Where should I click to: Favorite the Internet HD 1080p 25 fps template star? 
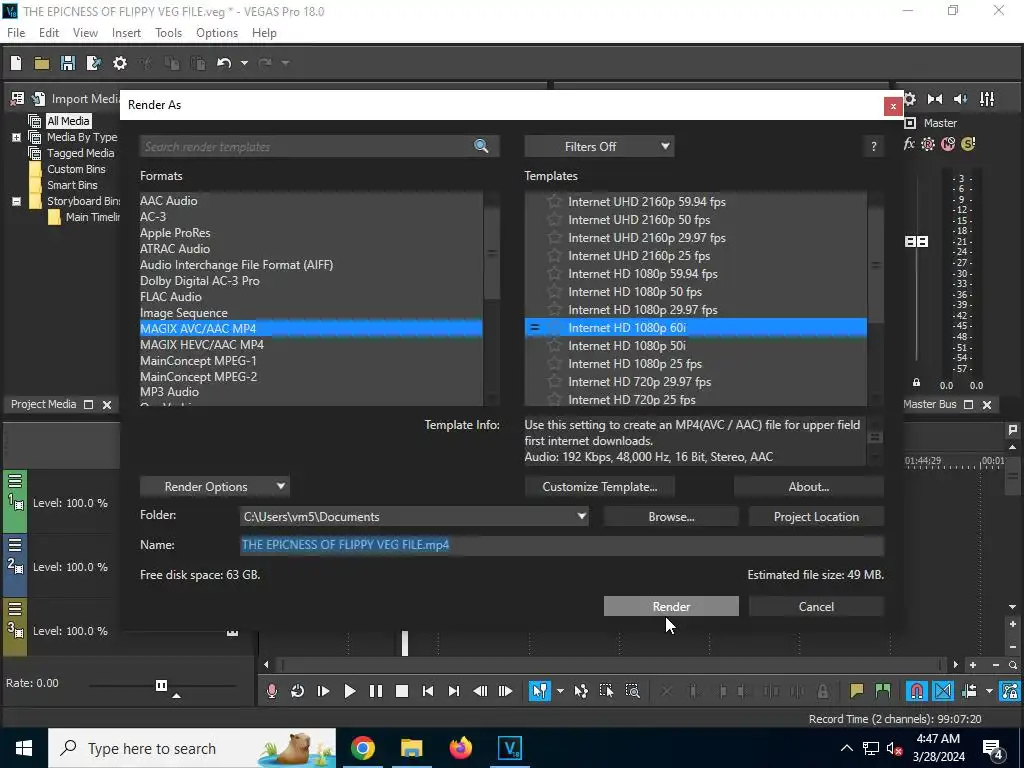[x=554, y=364]
